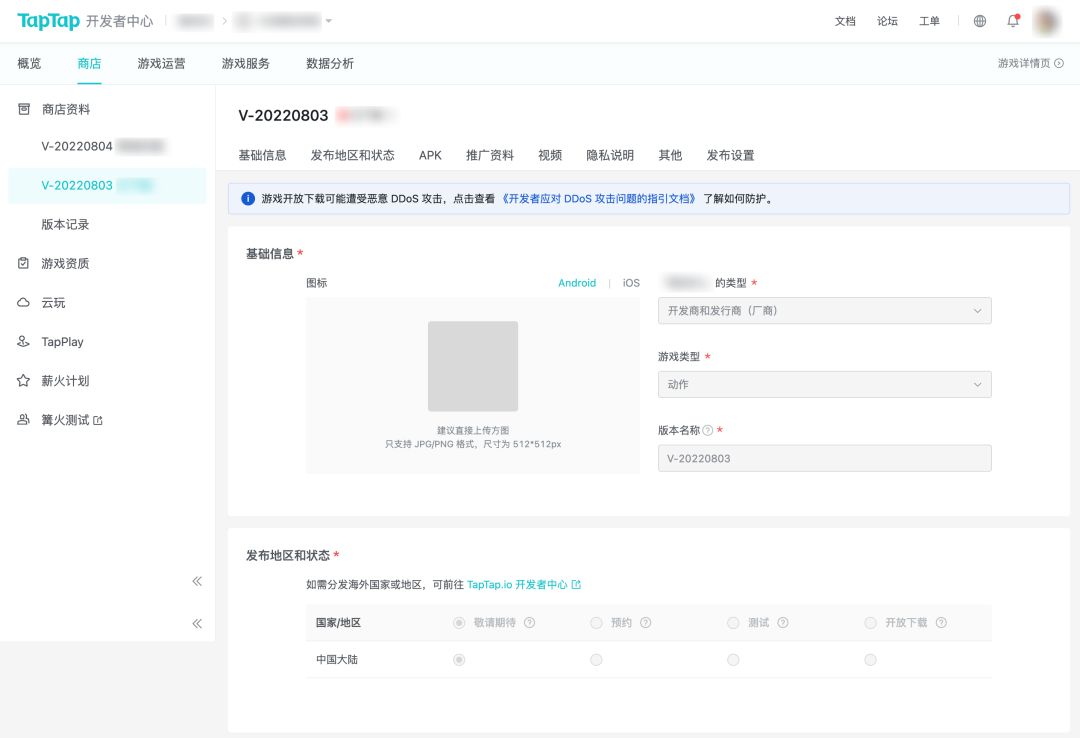Click the notification bell icon
The width and height of the screenshot is (1080, 738).
point(1013,21)
